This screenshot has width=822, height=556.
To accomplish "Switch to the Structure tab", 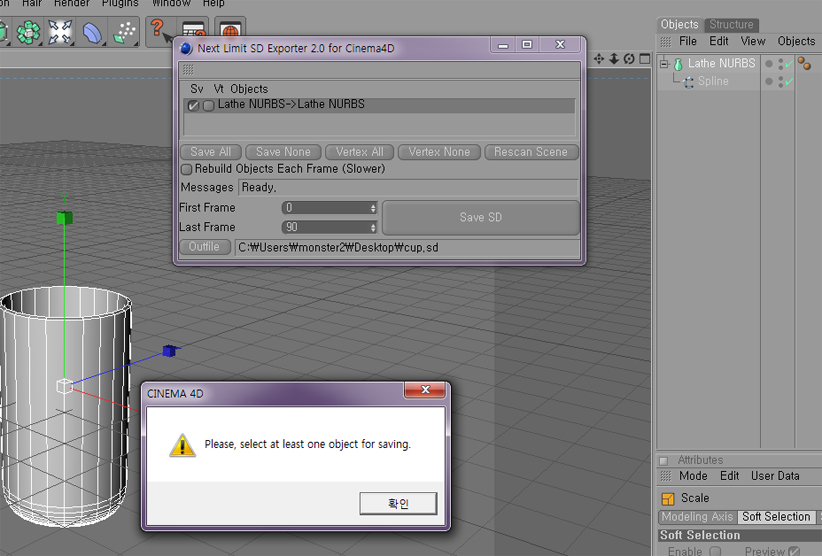I will coord(731,25).
